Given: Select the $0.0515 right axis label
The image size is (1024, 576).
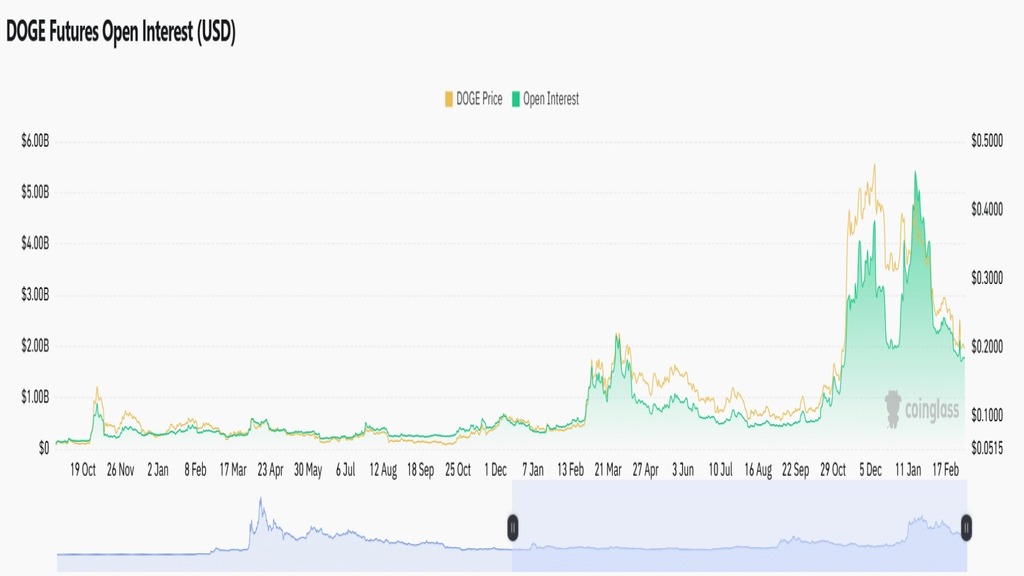Looking at the screenshot, I should coord(987,449).
